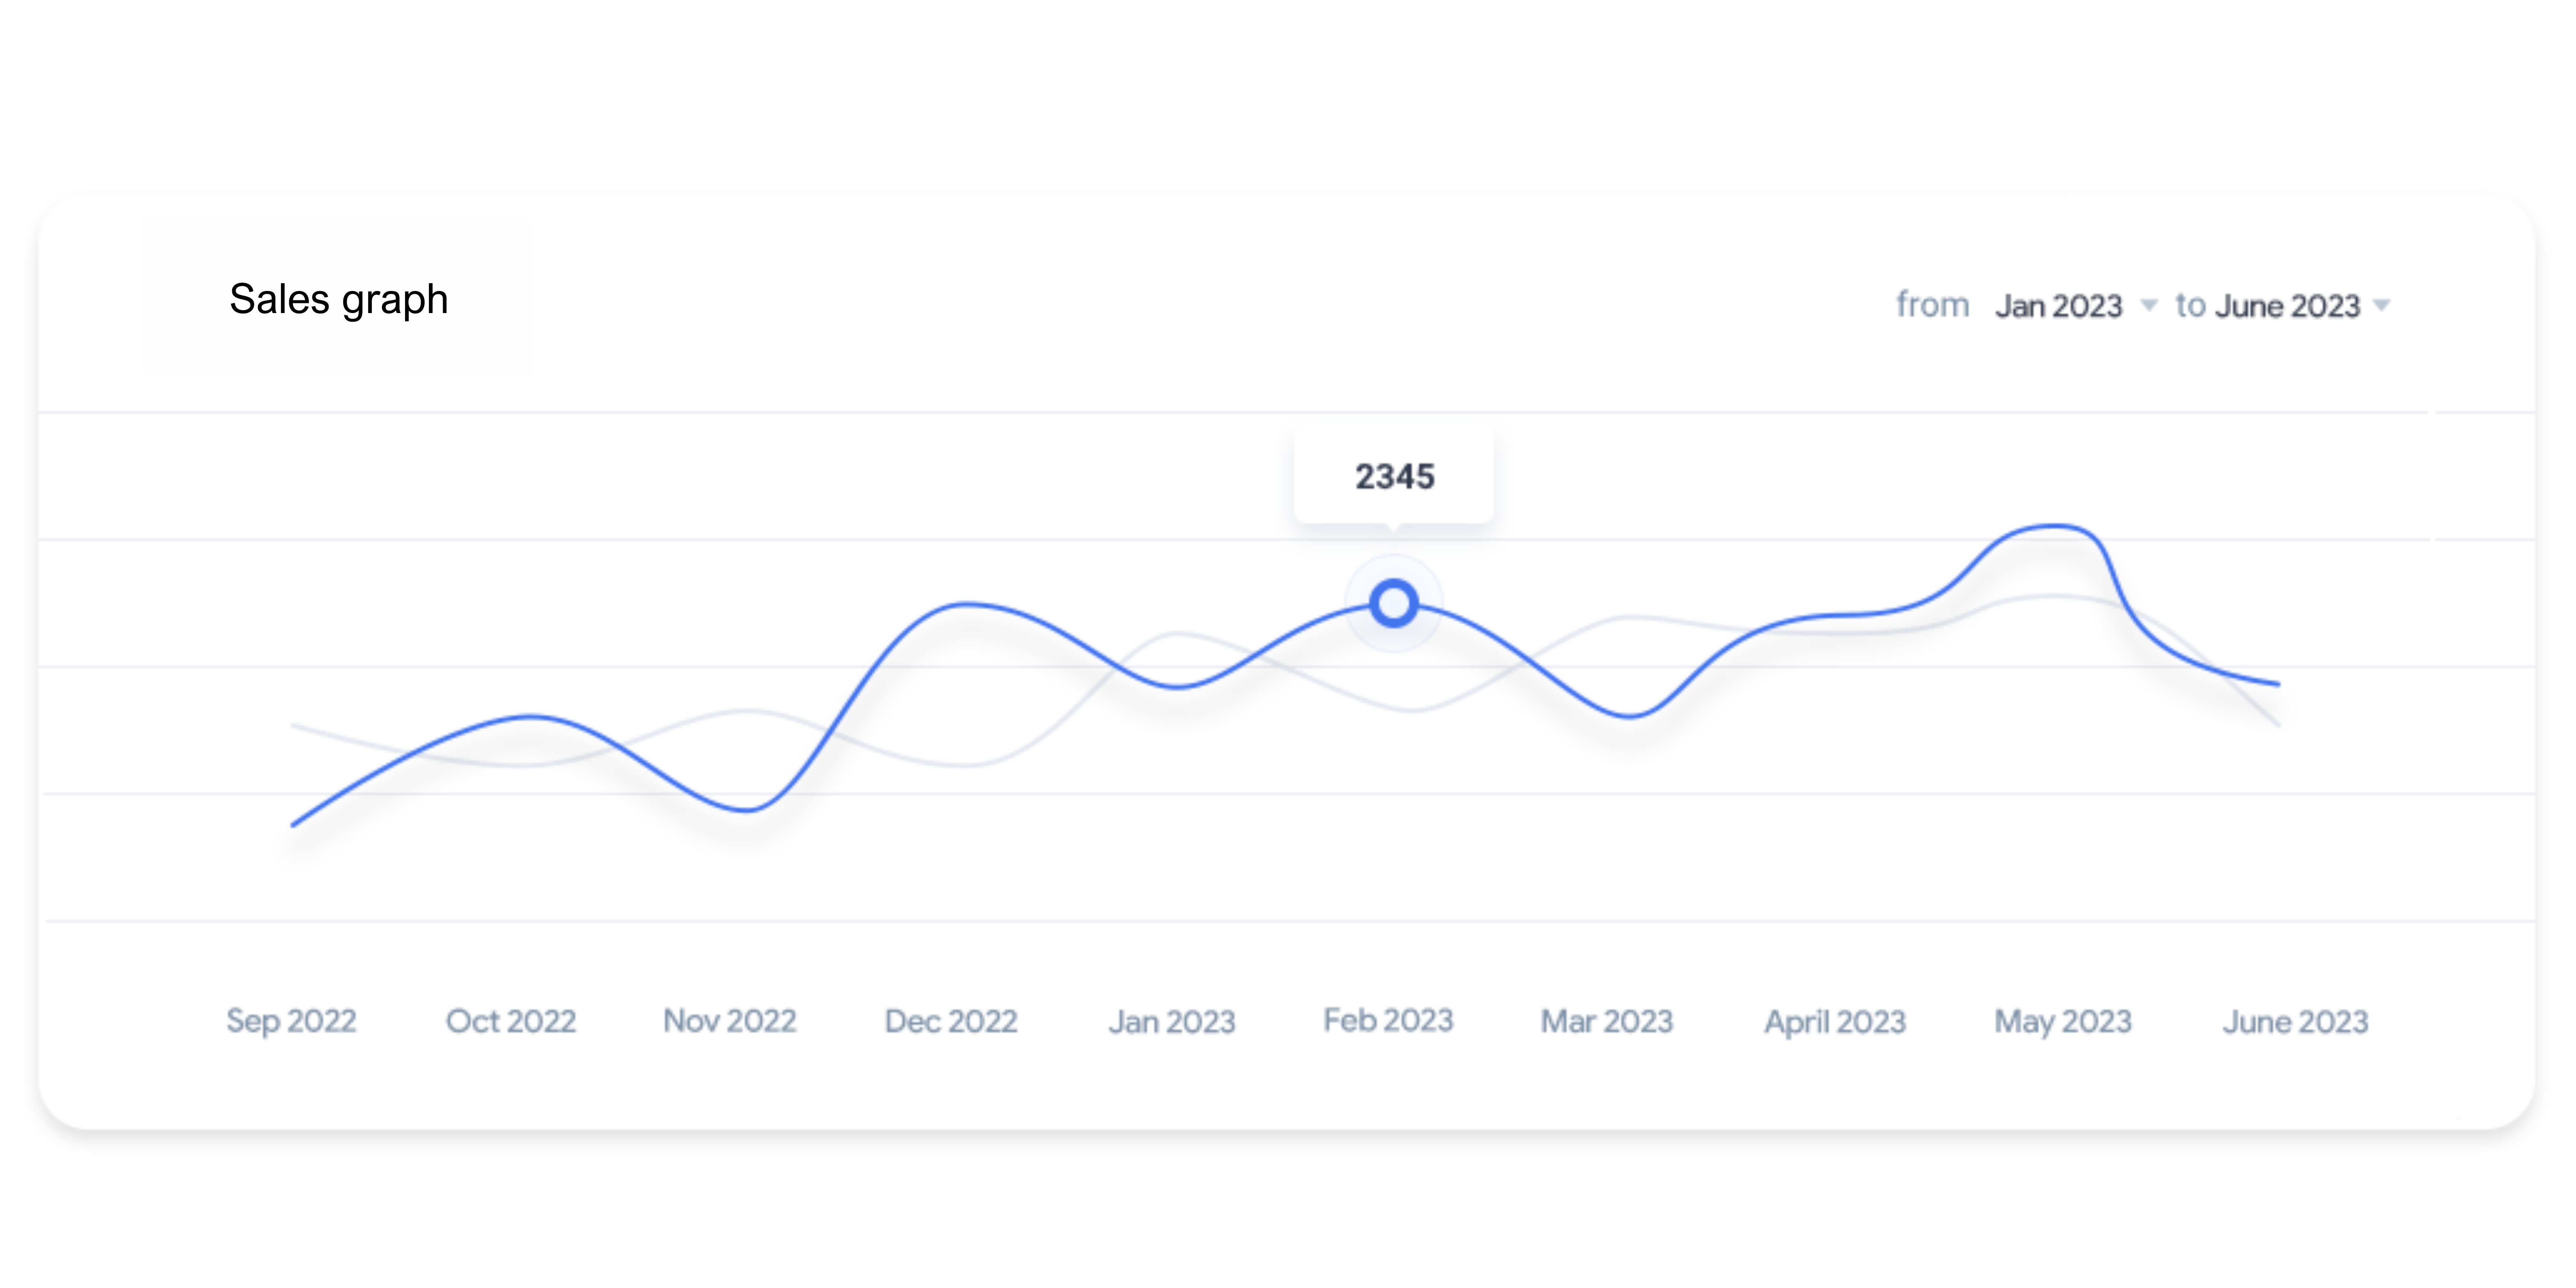Click the Sales graph title

pos(338,299)
